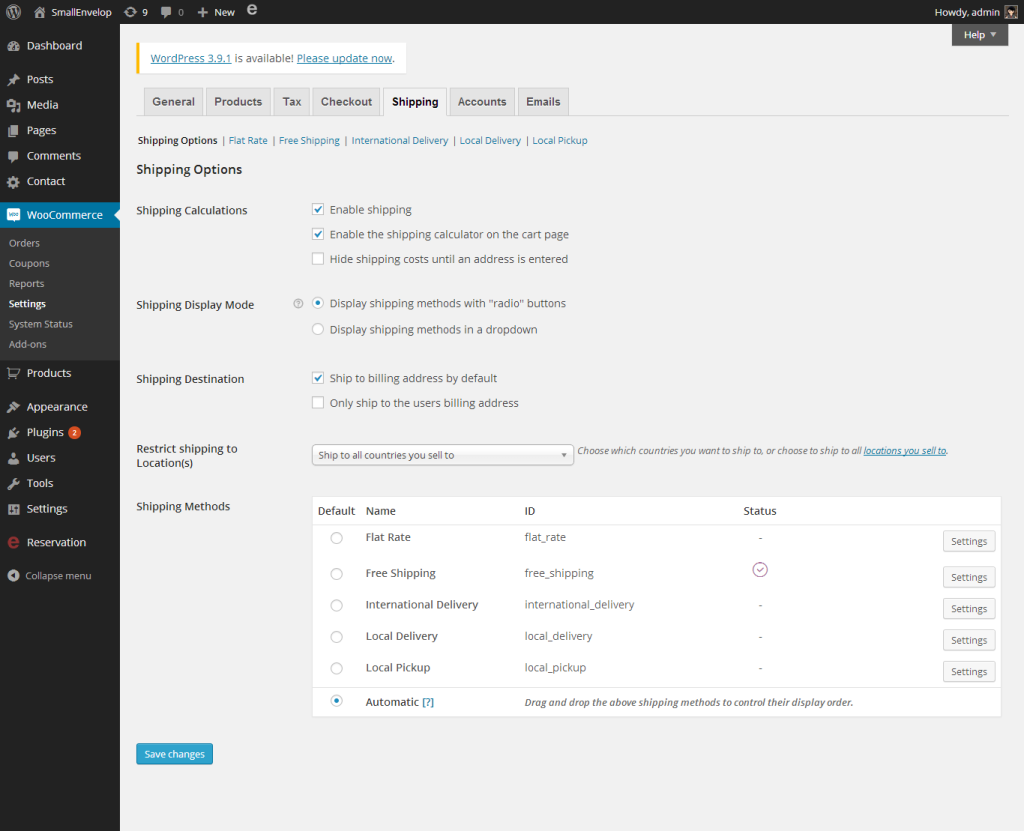This screenshot has width=1024, height=831.
Task: Click the WooCommerce icon in sidebar
Action: [13, 215]
